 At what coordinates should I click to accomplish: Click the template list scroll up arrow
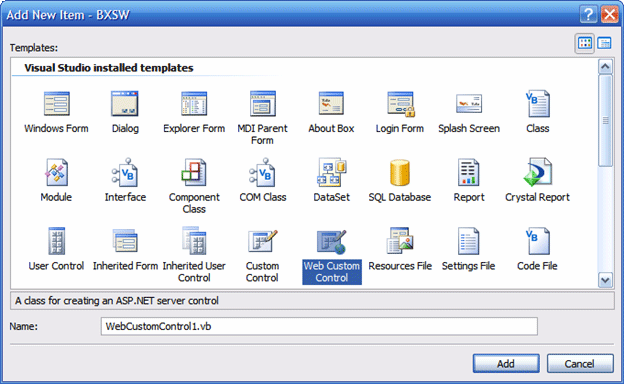click(605, 66)
